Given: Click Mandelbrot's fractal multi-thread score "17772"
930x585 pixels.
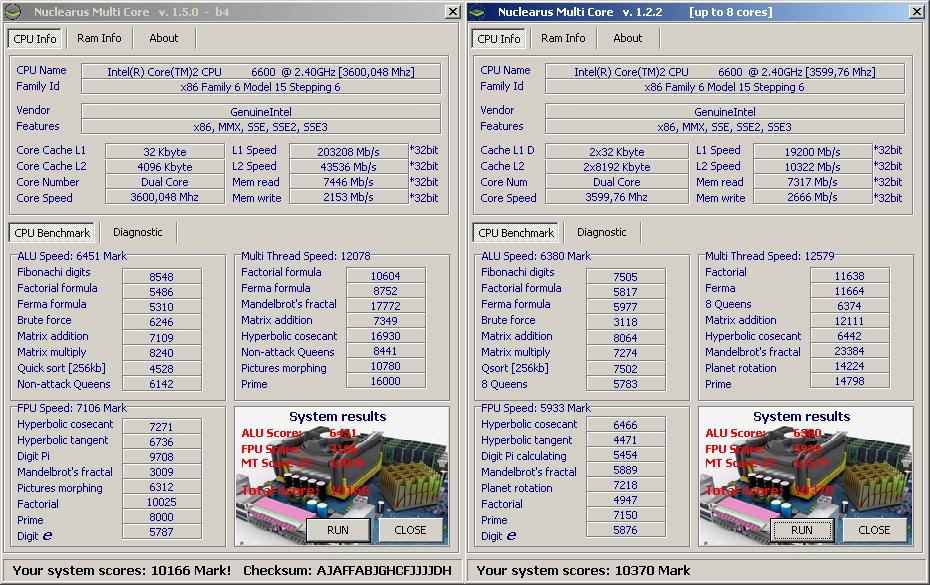Looking at the screenshot, I should coord(386,306).
